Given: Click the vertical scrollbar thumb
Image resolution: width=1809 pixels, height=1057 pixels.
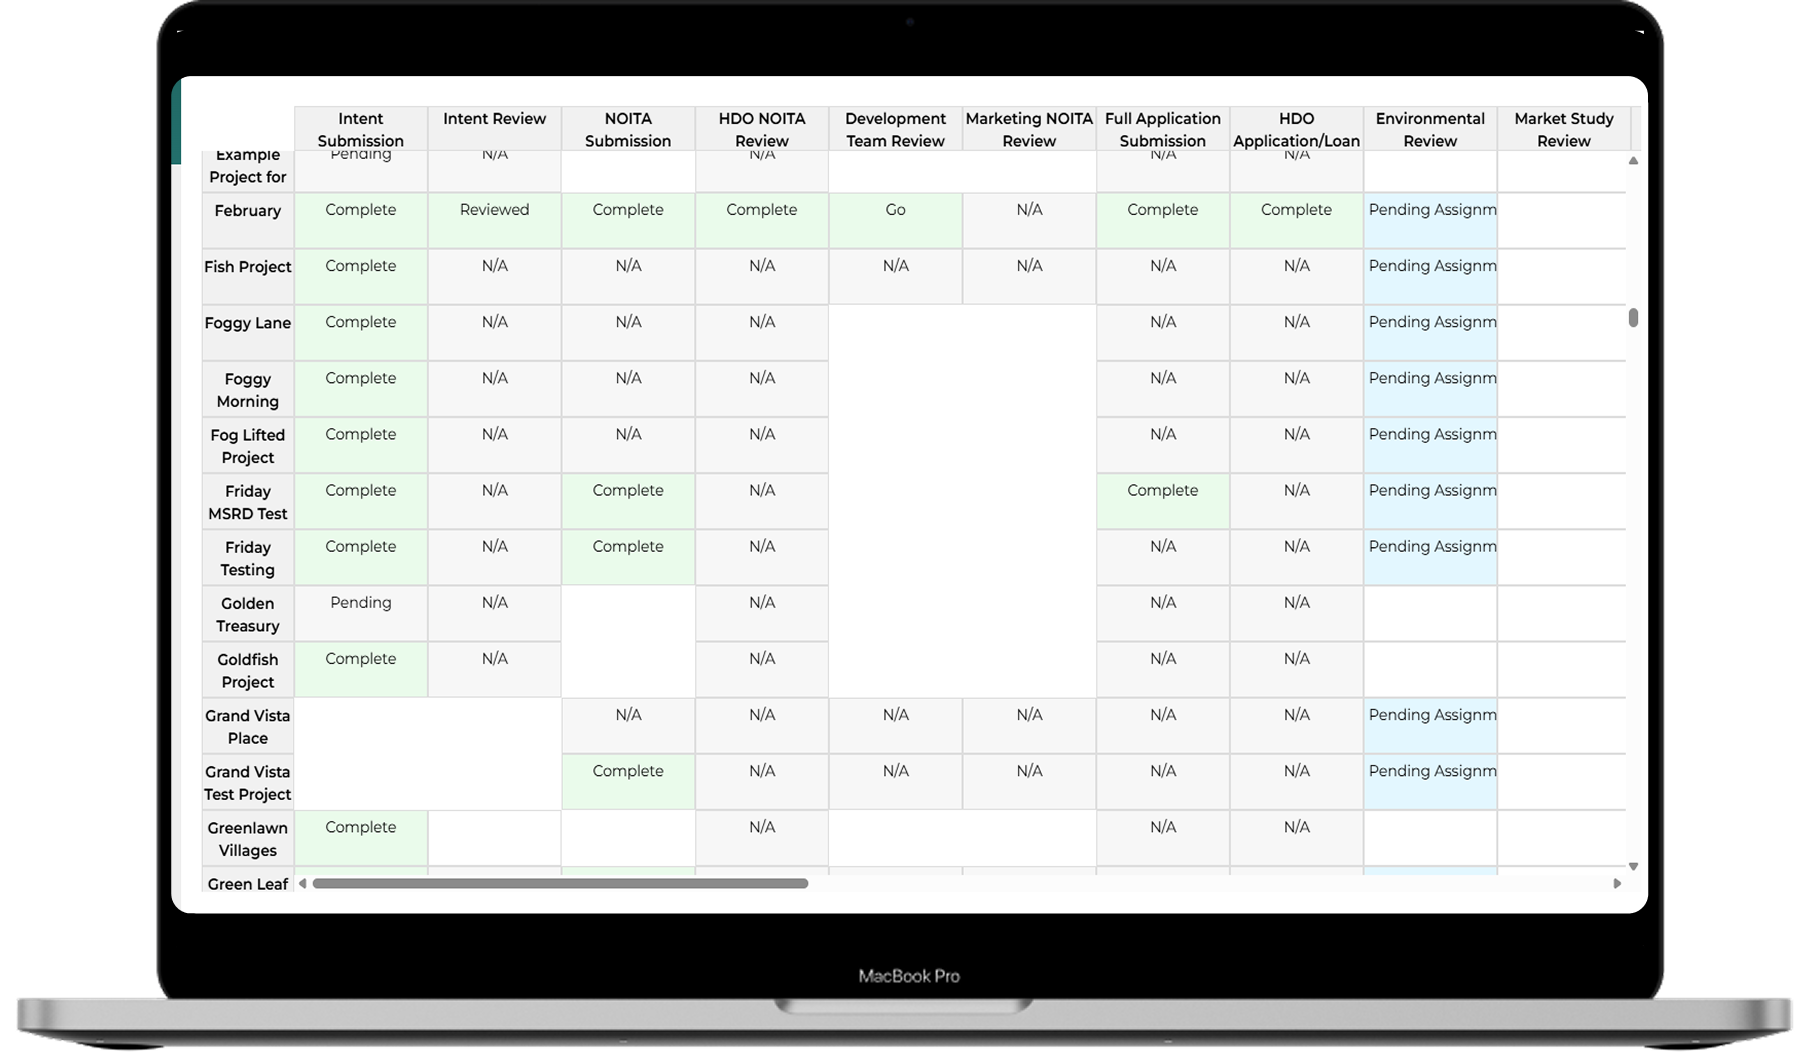Looking at the screenshot, I should tap(1633, 318).
